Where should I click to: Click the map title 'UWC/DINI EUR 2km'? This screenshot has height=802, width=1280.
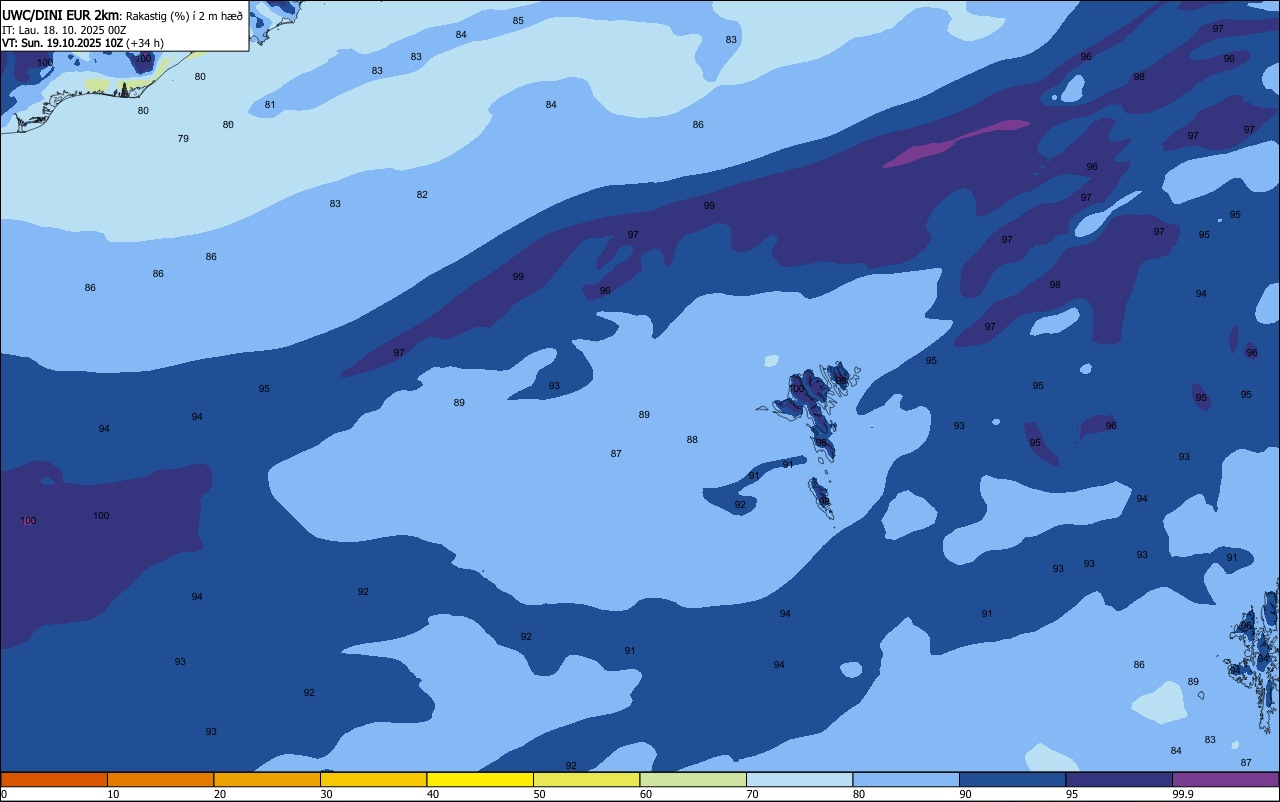tap(61, 15)
